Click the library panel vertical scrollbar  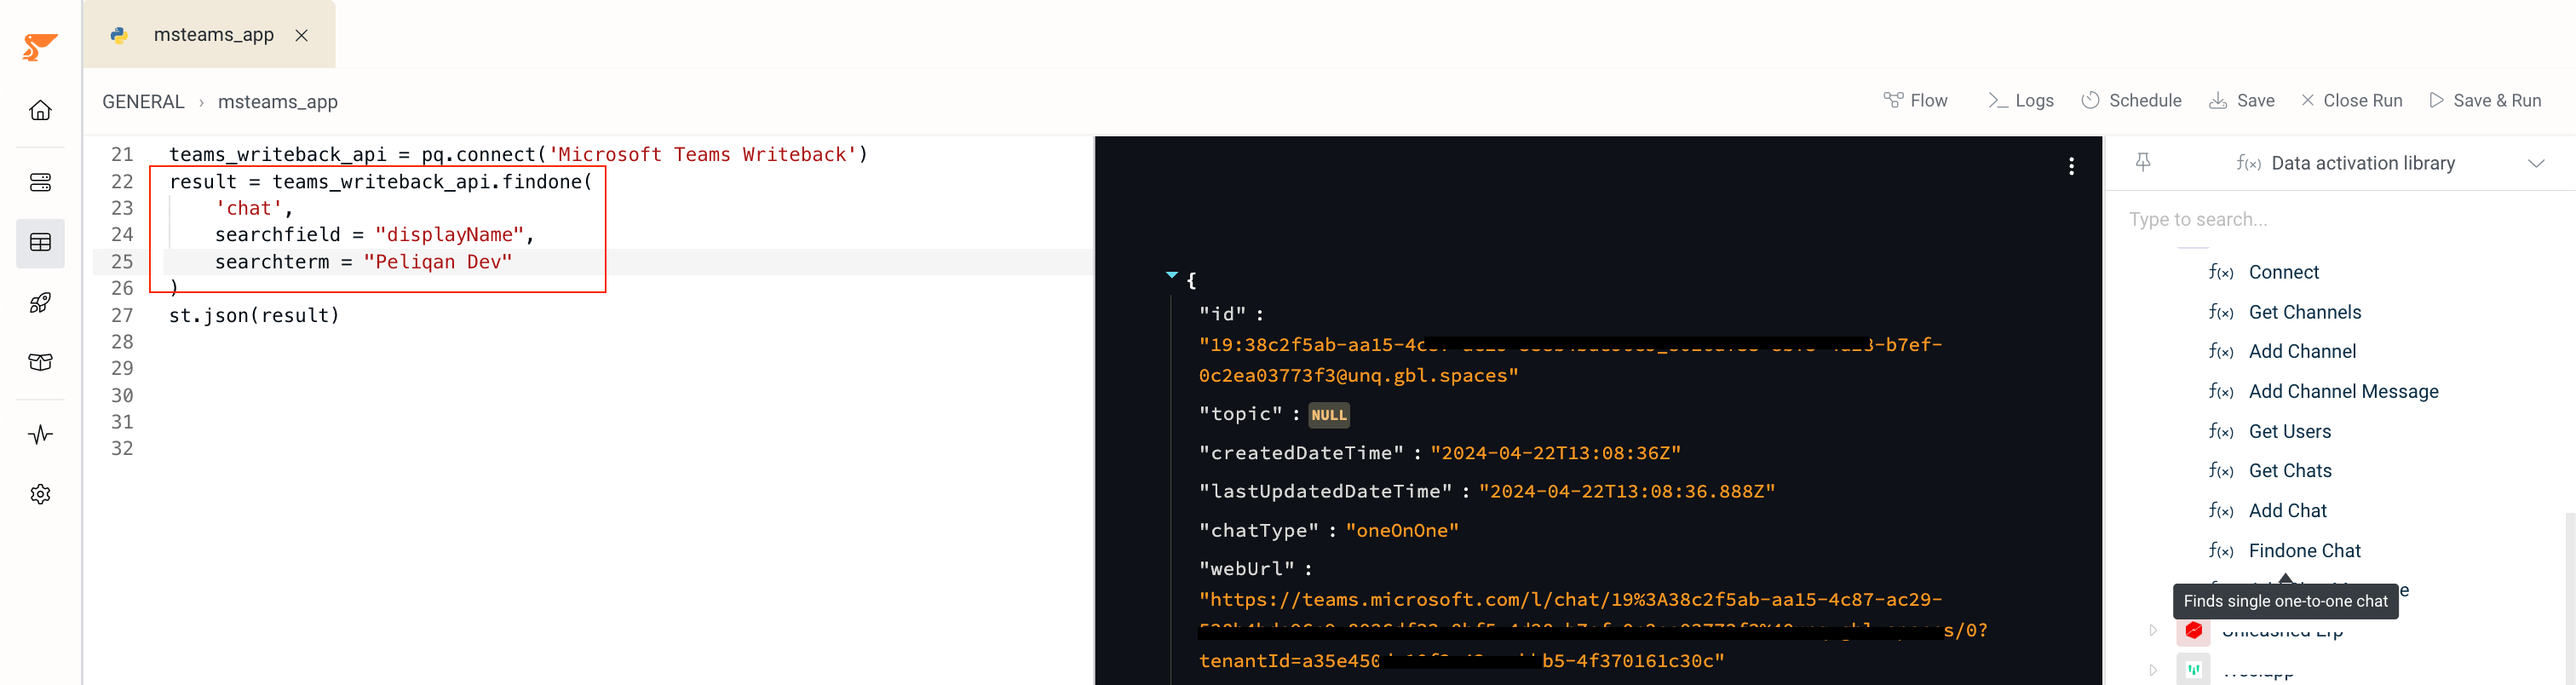[x=2569, y=598]
